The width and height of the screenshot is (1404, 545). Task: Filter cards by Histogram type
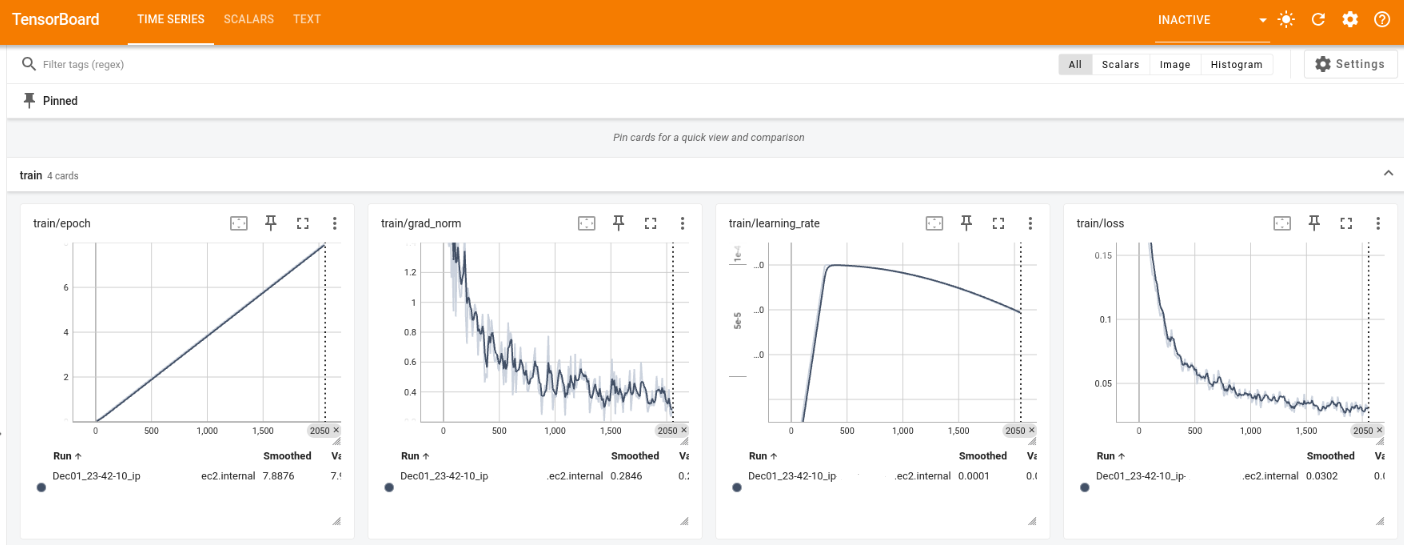1236,64
